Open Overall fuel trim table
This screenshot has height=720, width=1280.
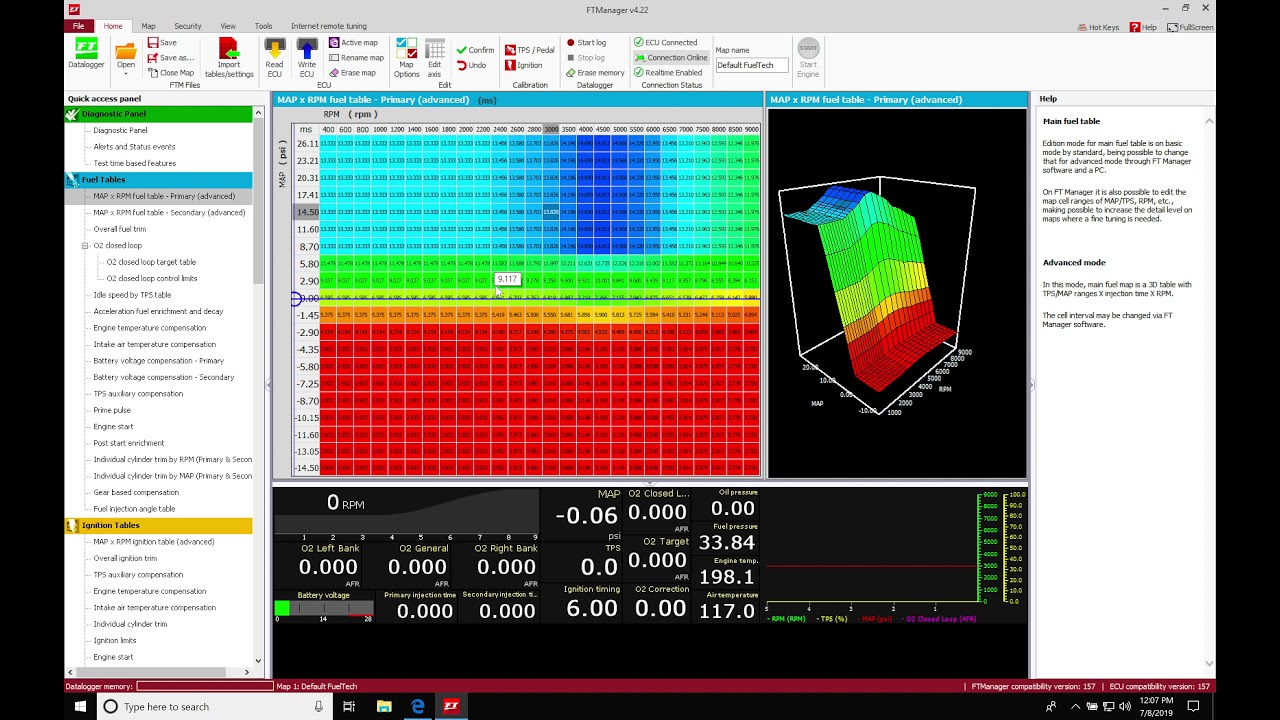coord(119,229)
